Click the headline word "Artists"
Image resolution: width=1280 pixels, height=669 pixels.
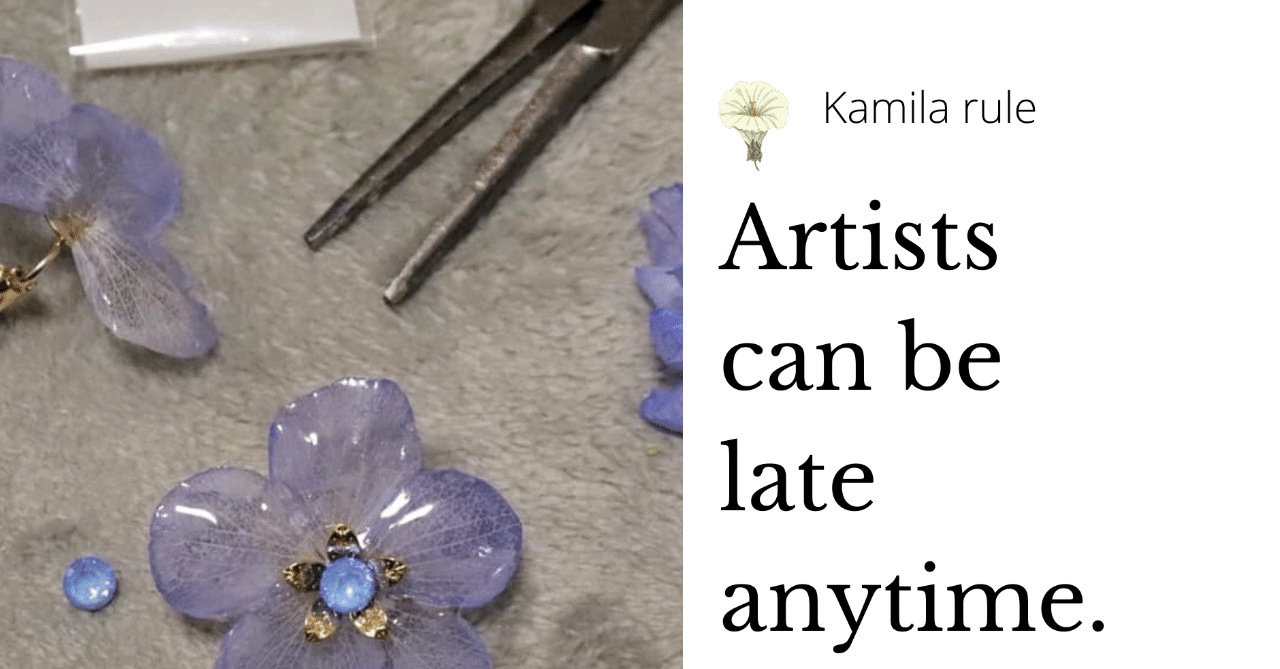pos(858,240)
